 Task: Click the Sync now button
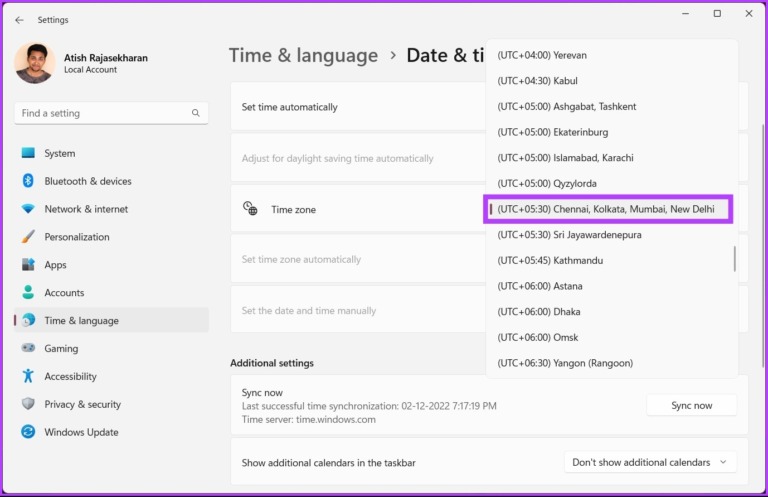(692, 405)
